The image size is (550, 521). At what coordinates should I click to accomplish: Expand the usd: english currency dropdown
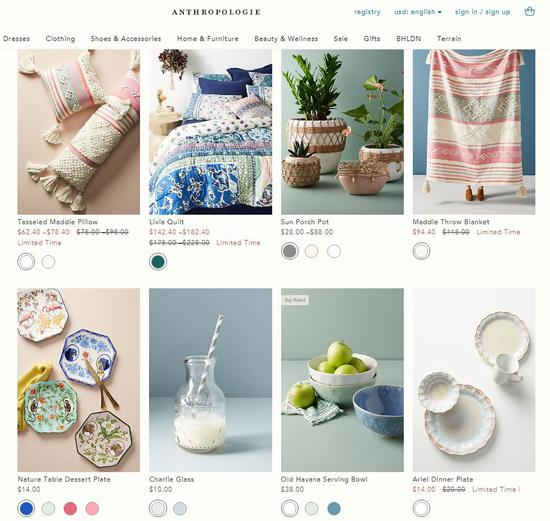click(418, 12)
